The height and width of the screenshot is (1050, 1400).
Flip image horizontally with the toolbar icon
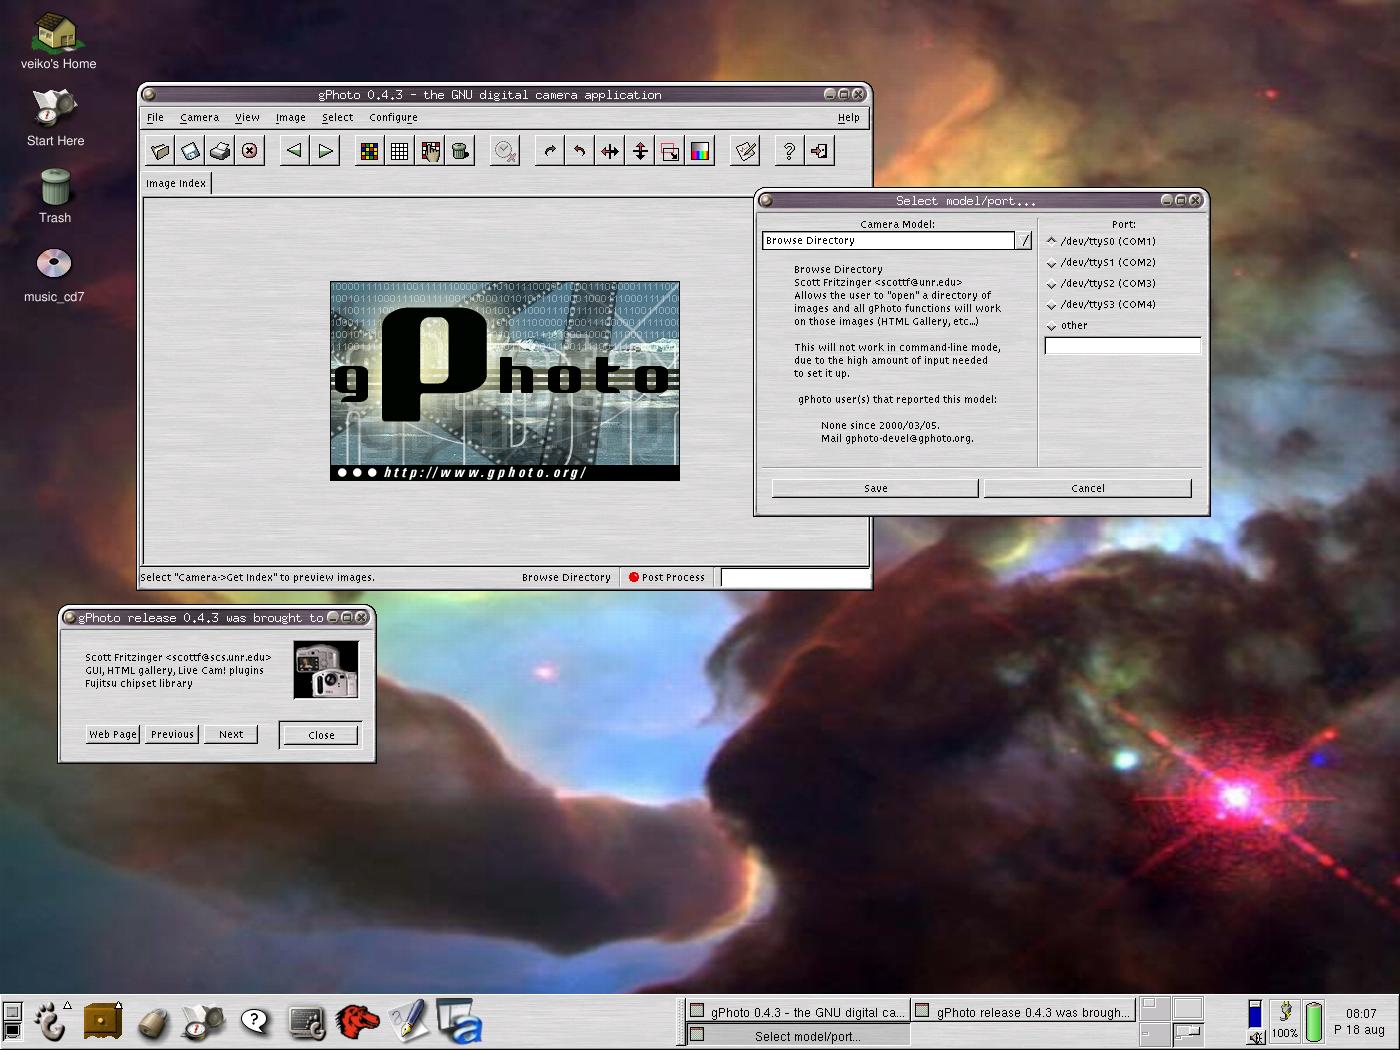tap(609, 151)
